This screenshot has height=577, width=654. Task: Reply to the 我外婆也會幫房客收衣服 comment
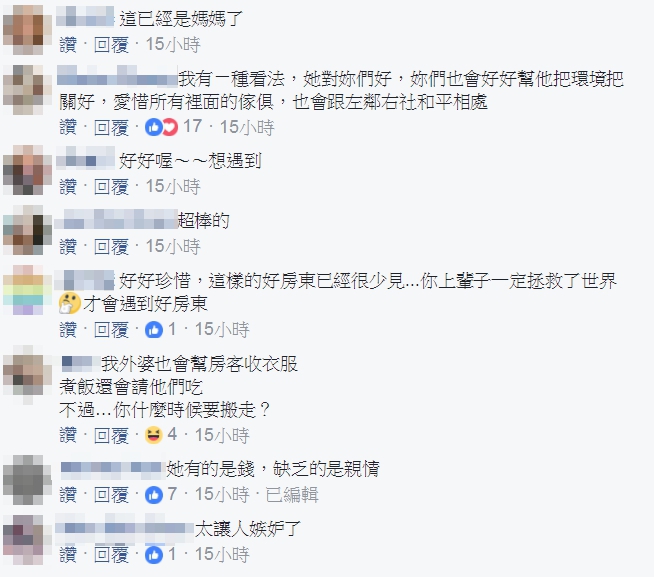coord(111,436)
